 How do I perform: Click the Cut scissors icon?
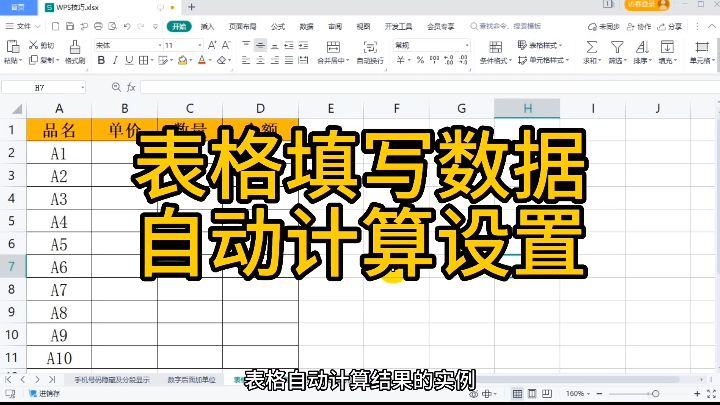tap(33, 45)
